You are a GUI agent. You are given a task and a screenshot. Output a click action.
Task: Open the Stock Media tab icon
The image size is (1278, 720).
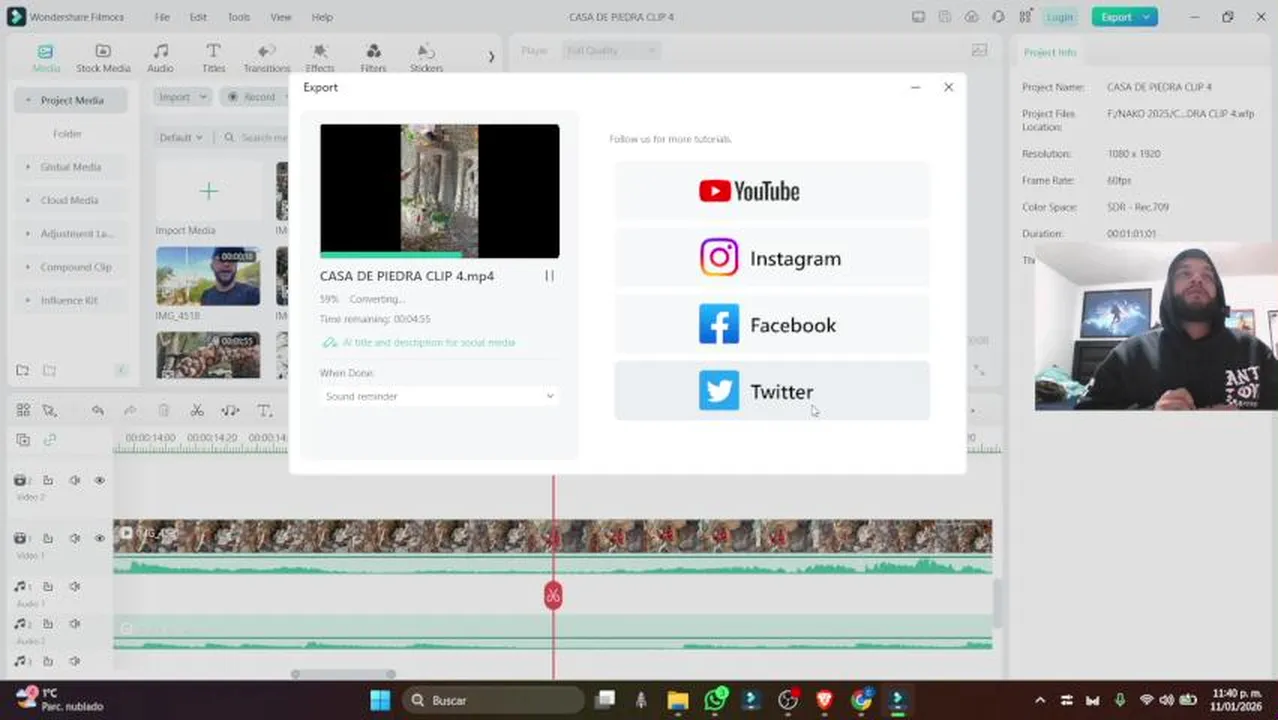click(103, 51)
